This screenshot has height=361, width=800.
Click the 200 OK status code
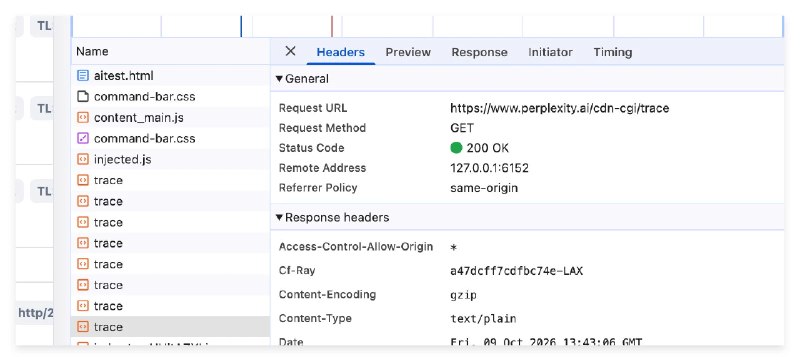point(487,148)
